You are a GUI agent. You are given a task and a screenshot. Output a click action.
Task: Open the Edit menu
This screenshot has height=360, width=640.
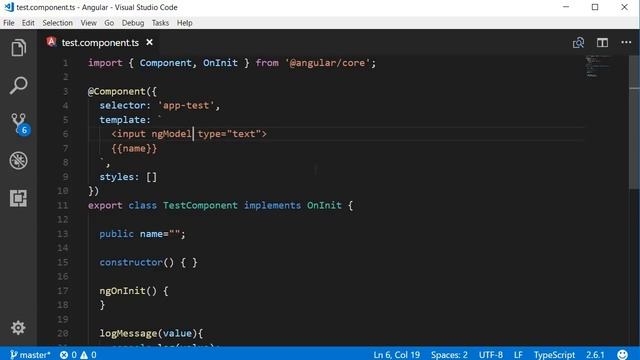click(x=28, y=23)
